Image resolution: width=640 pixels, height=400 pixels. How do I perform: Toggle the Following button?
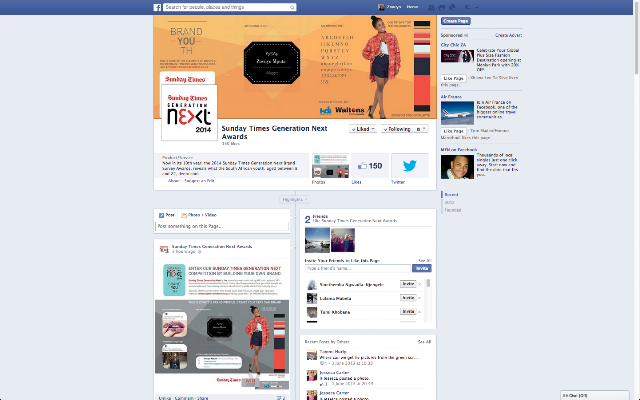tap(397, 129)
